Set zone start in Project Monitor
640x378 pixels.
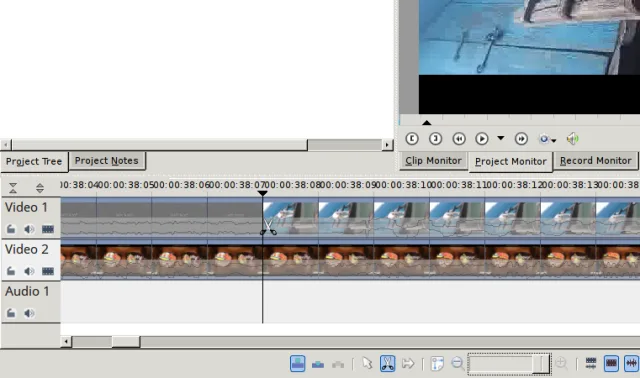click(x=412, y=139)
